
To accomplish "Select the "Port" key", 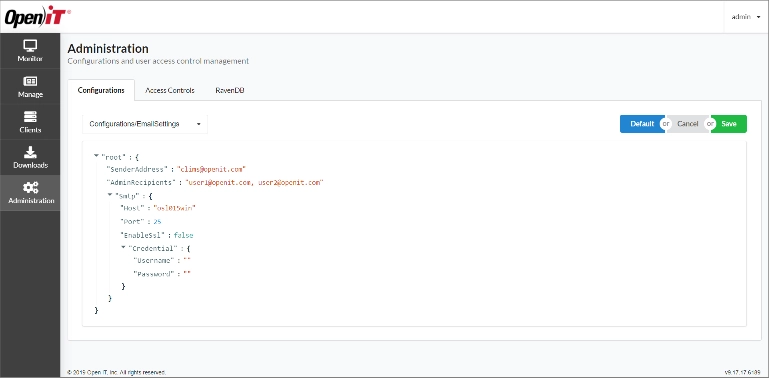I will [132, 222].
